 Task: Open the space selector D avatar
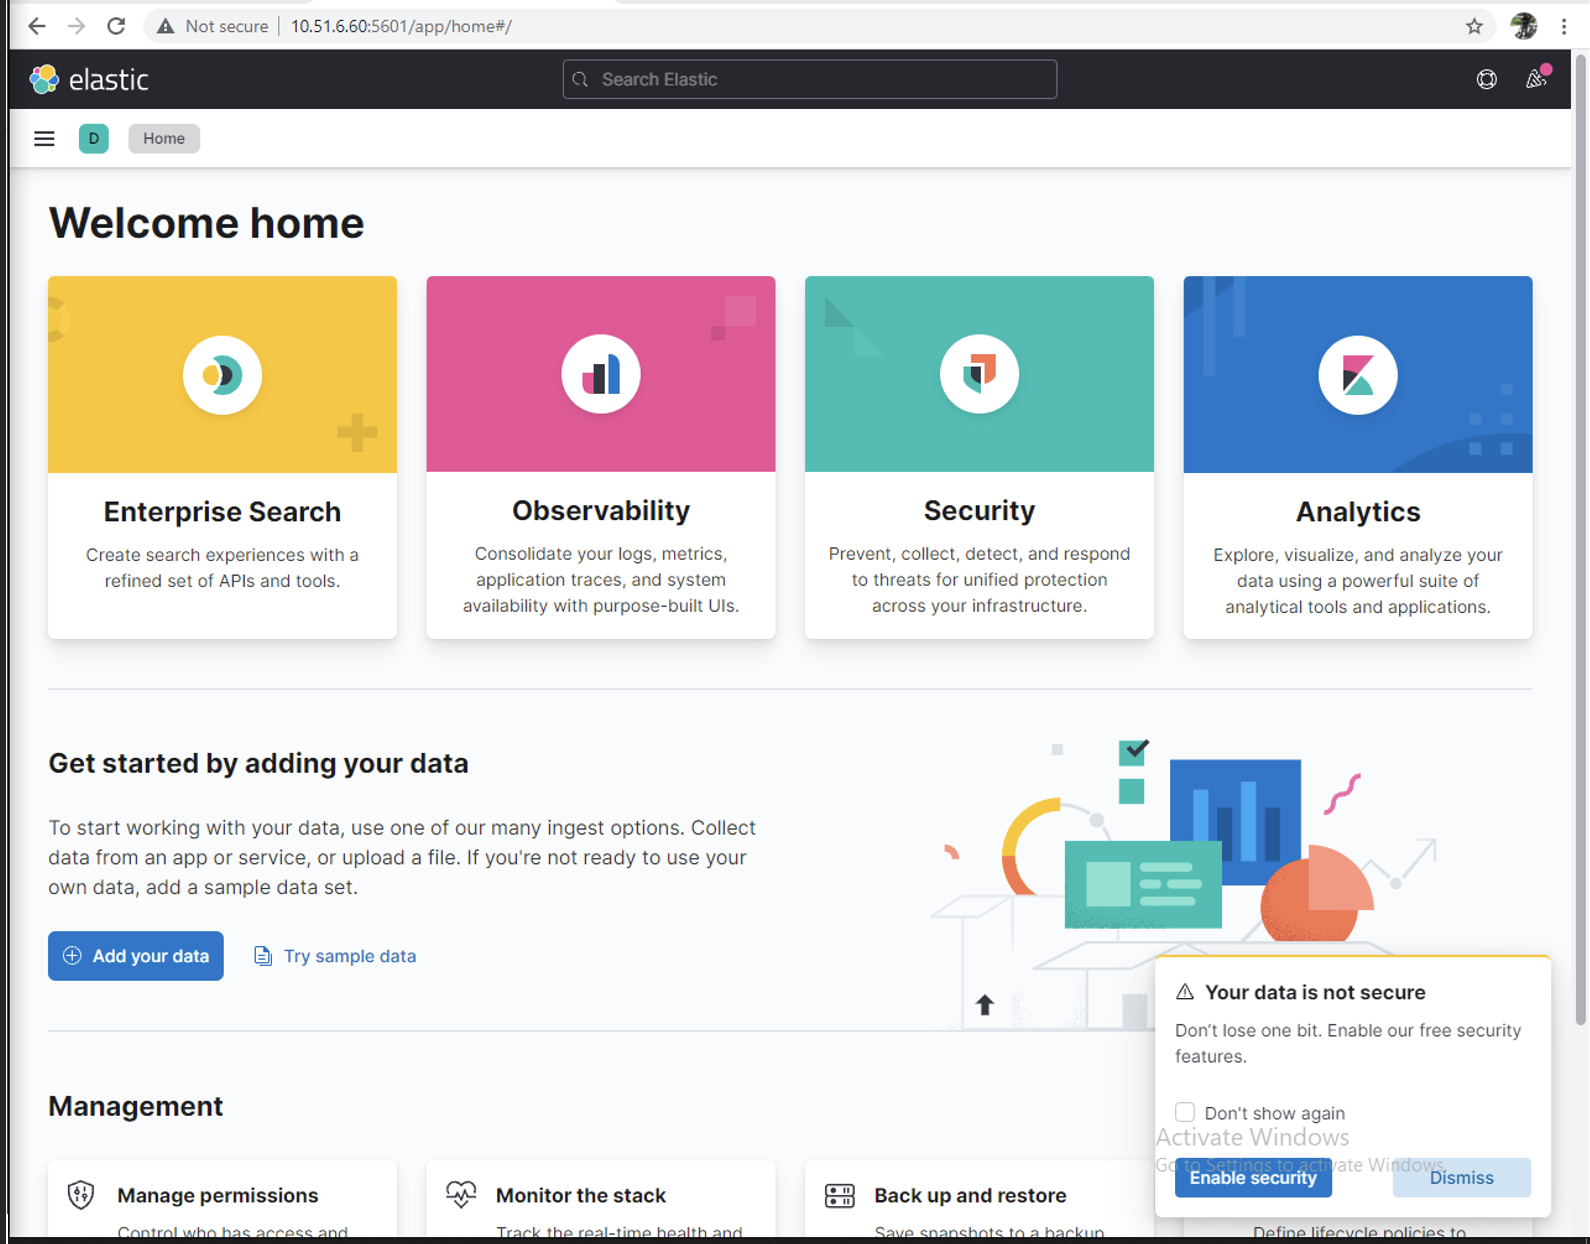click(94, 138)
